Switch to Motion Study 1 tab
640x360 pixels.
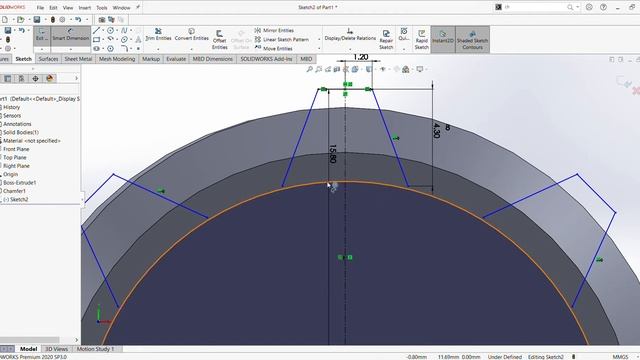point(96,349)
